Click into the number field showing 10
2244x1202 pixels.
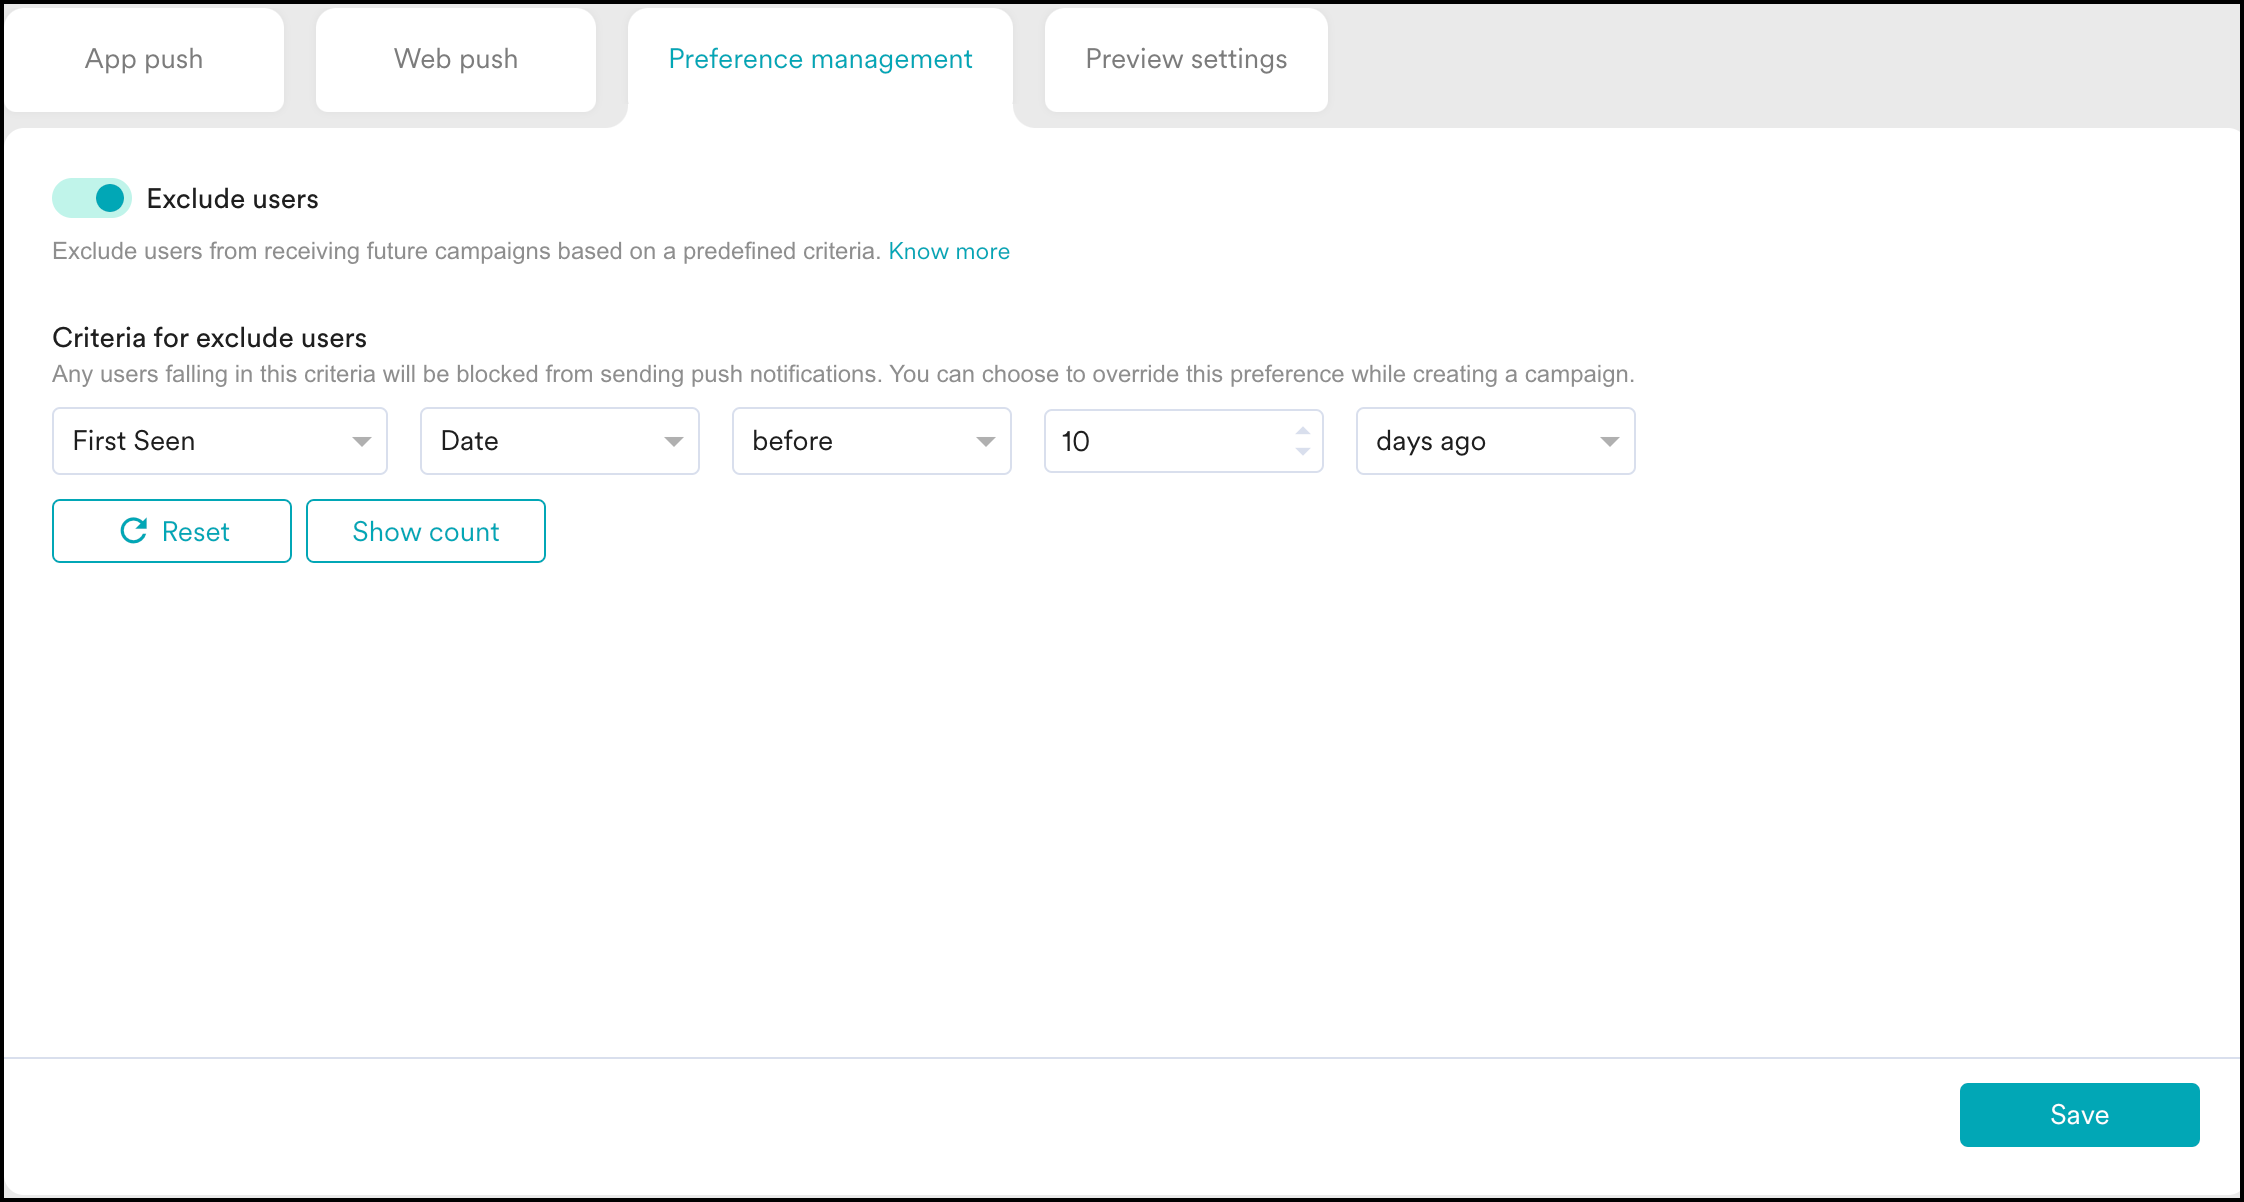coord(1160,441)
